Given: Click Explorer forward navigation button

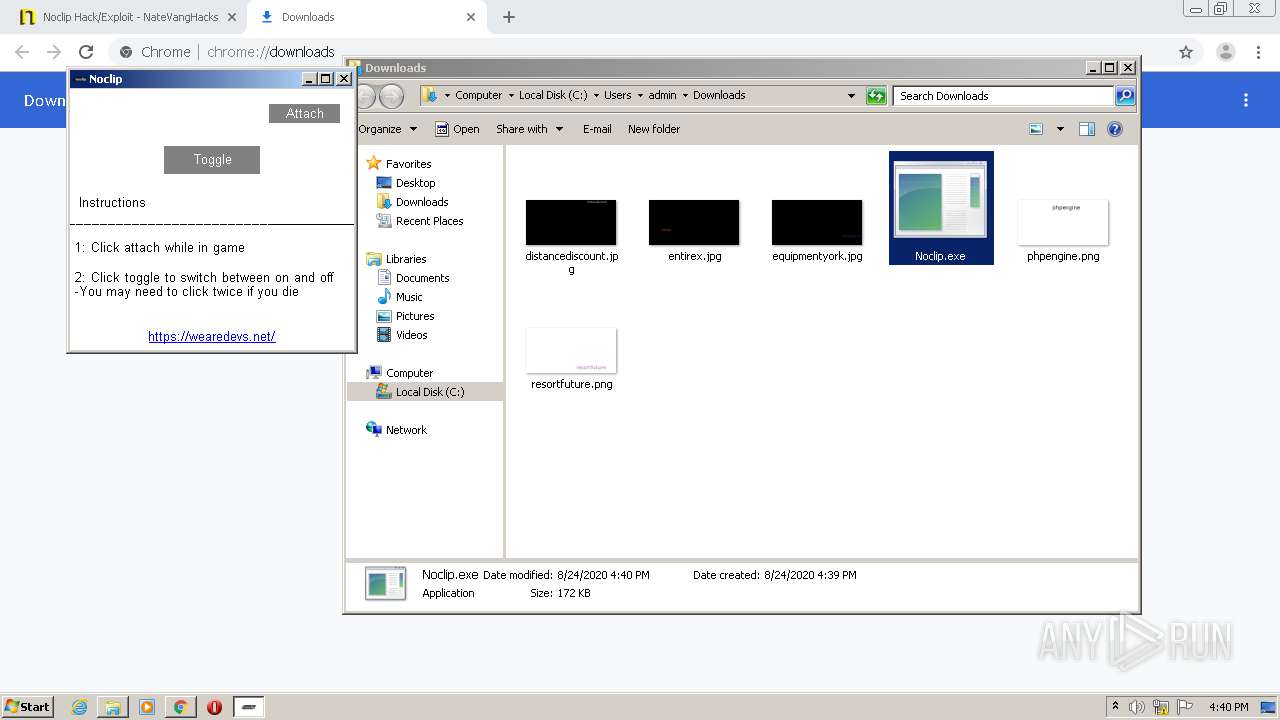Looking at the screenshot, I should pos(392,96).
